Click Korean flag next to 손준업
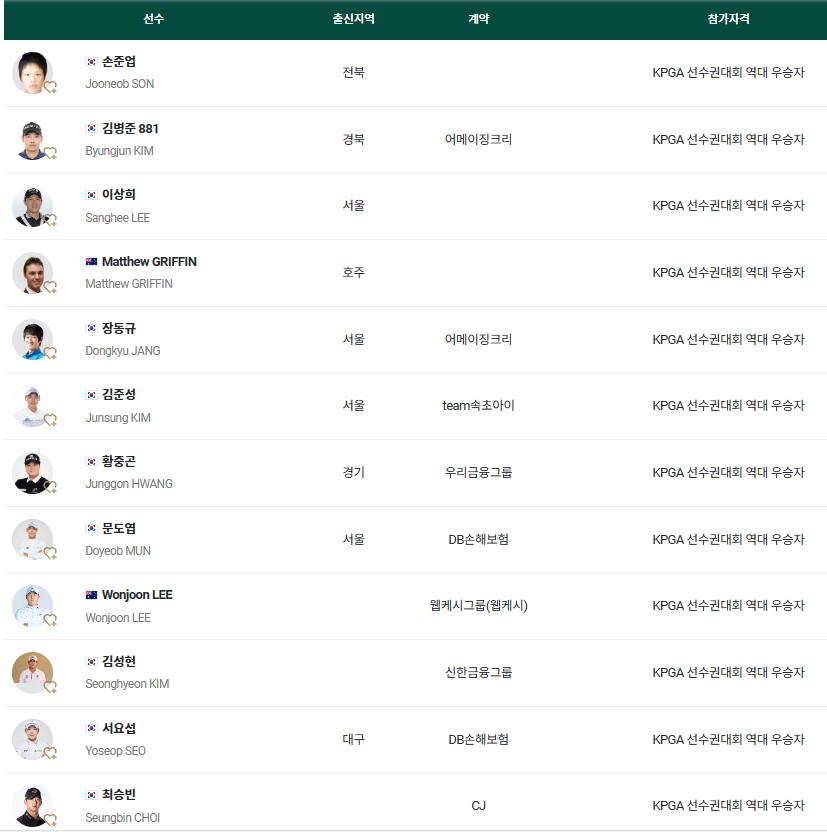The image size is (827, 832). 91,62
